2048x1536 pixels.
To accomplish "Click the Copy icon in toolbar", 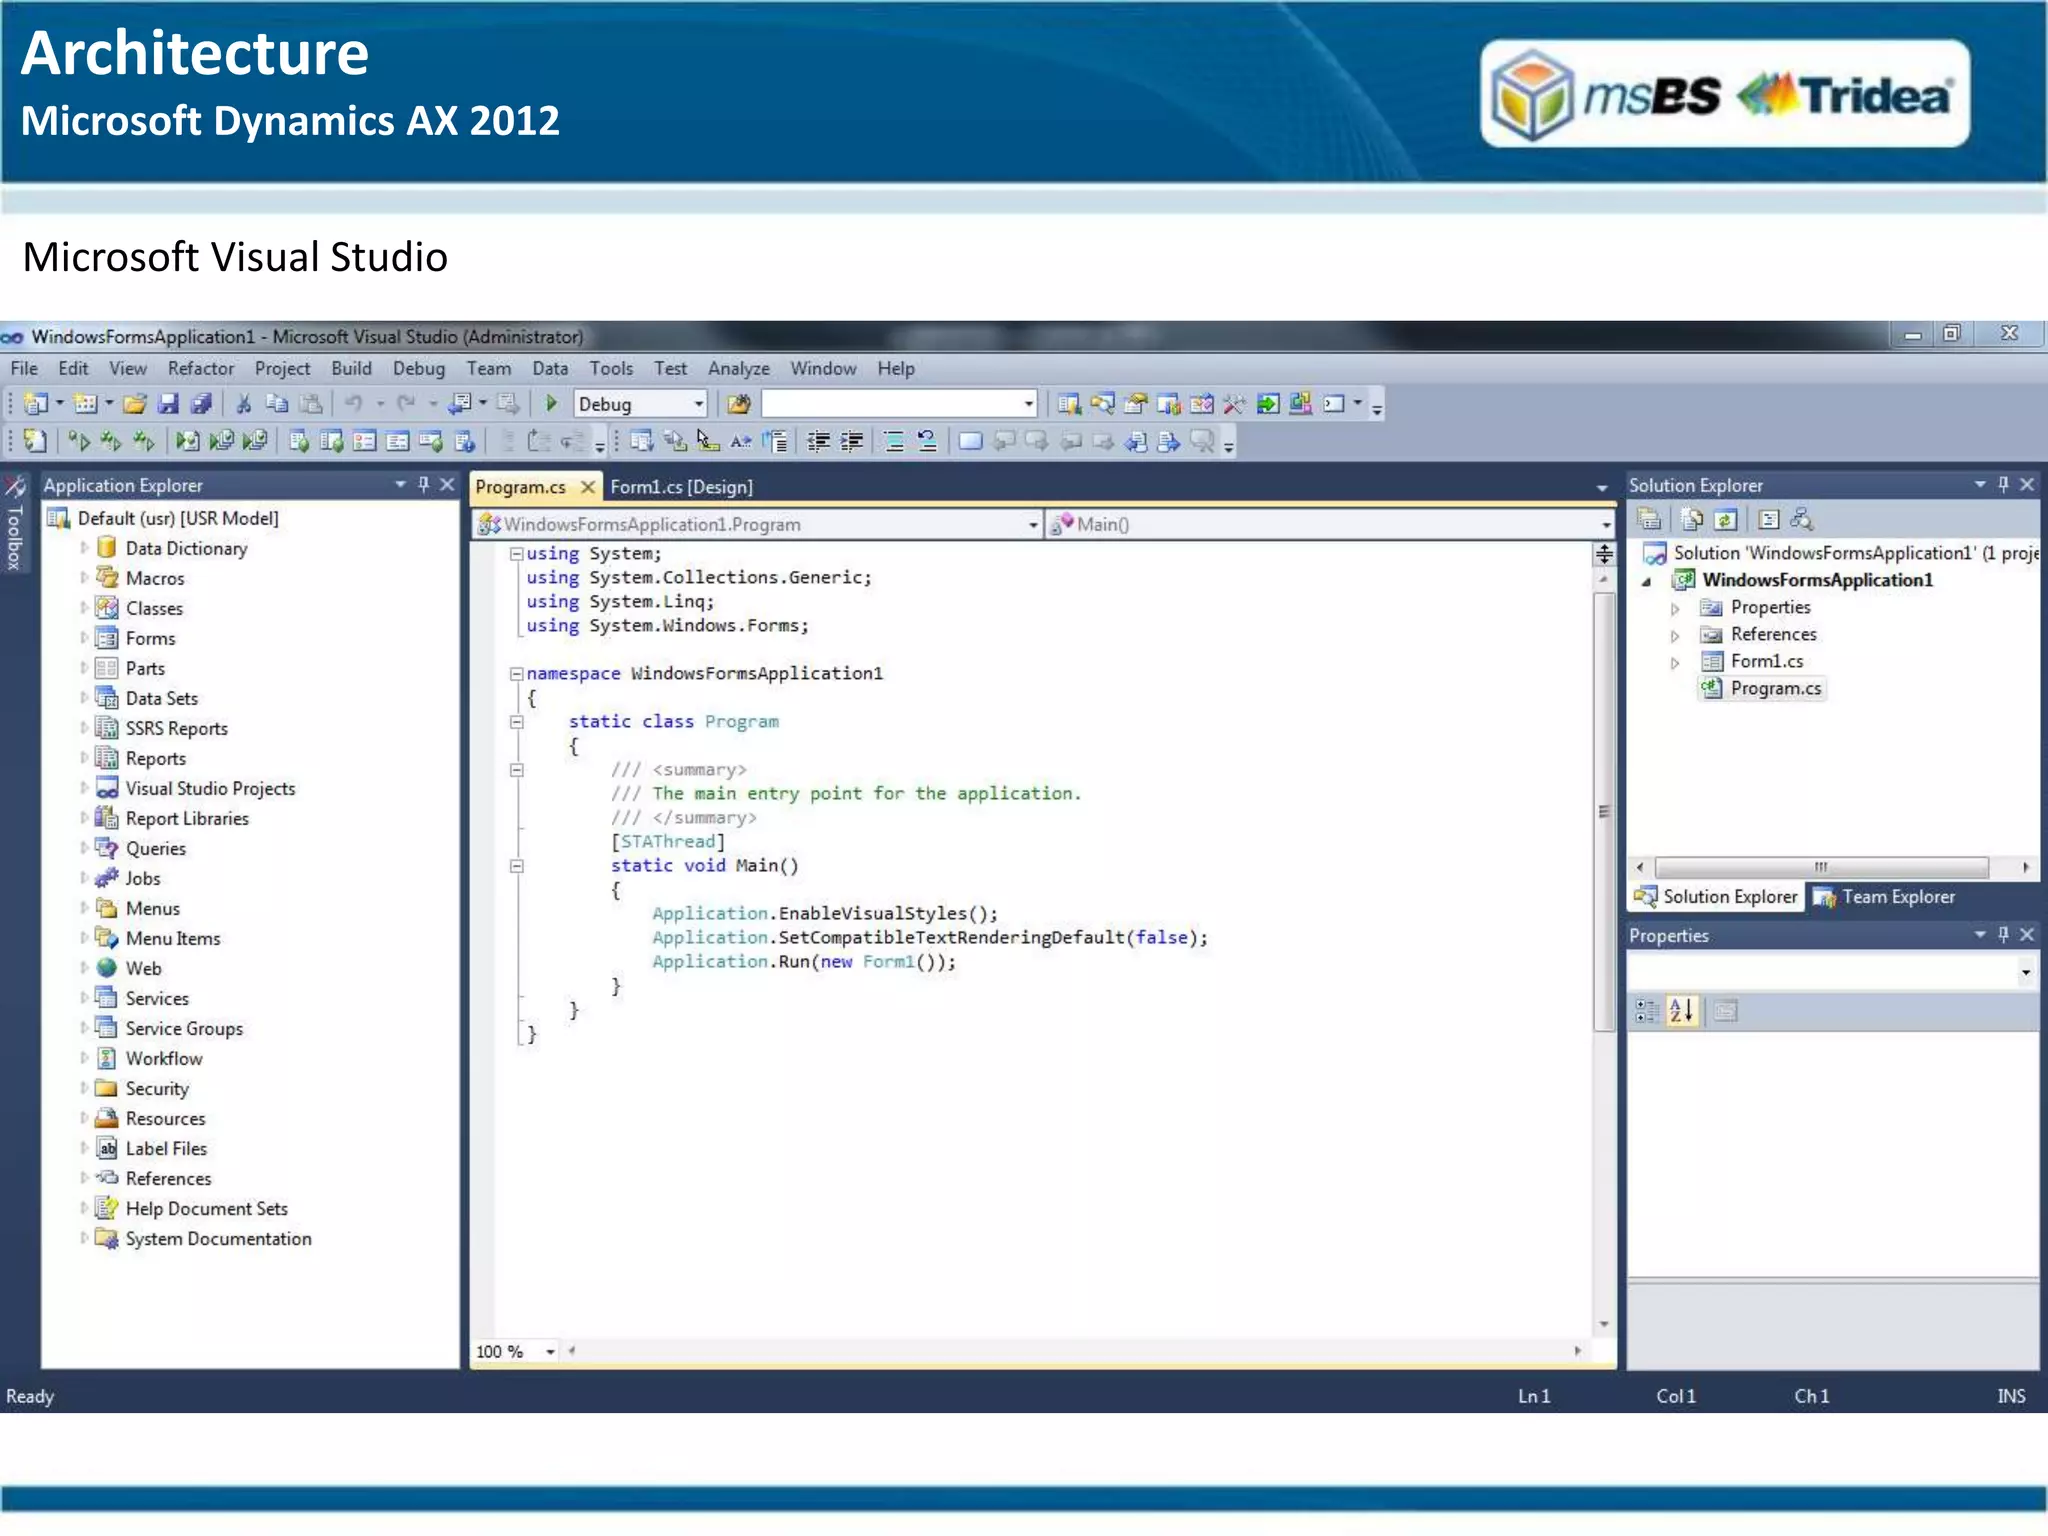I will pyautogui.click(x=277, y=404).
